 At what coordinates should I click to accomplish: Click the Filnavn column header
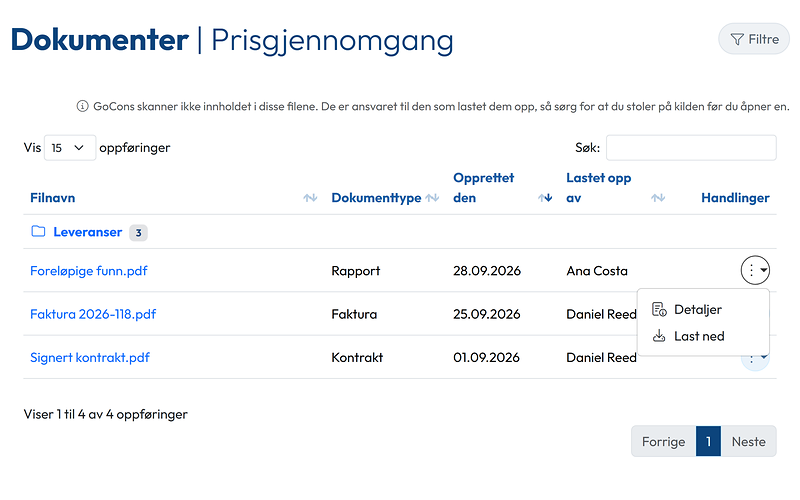[53, 197]
